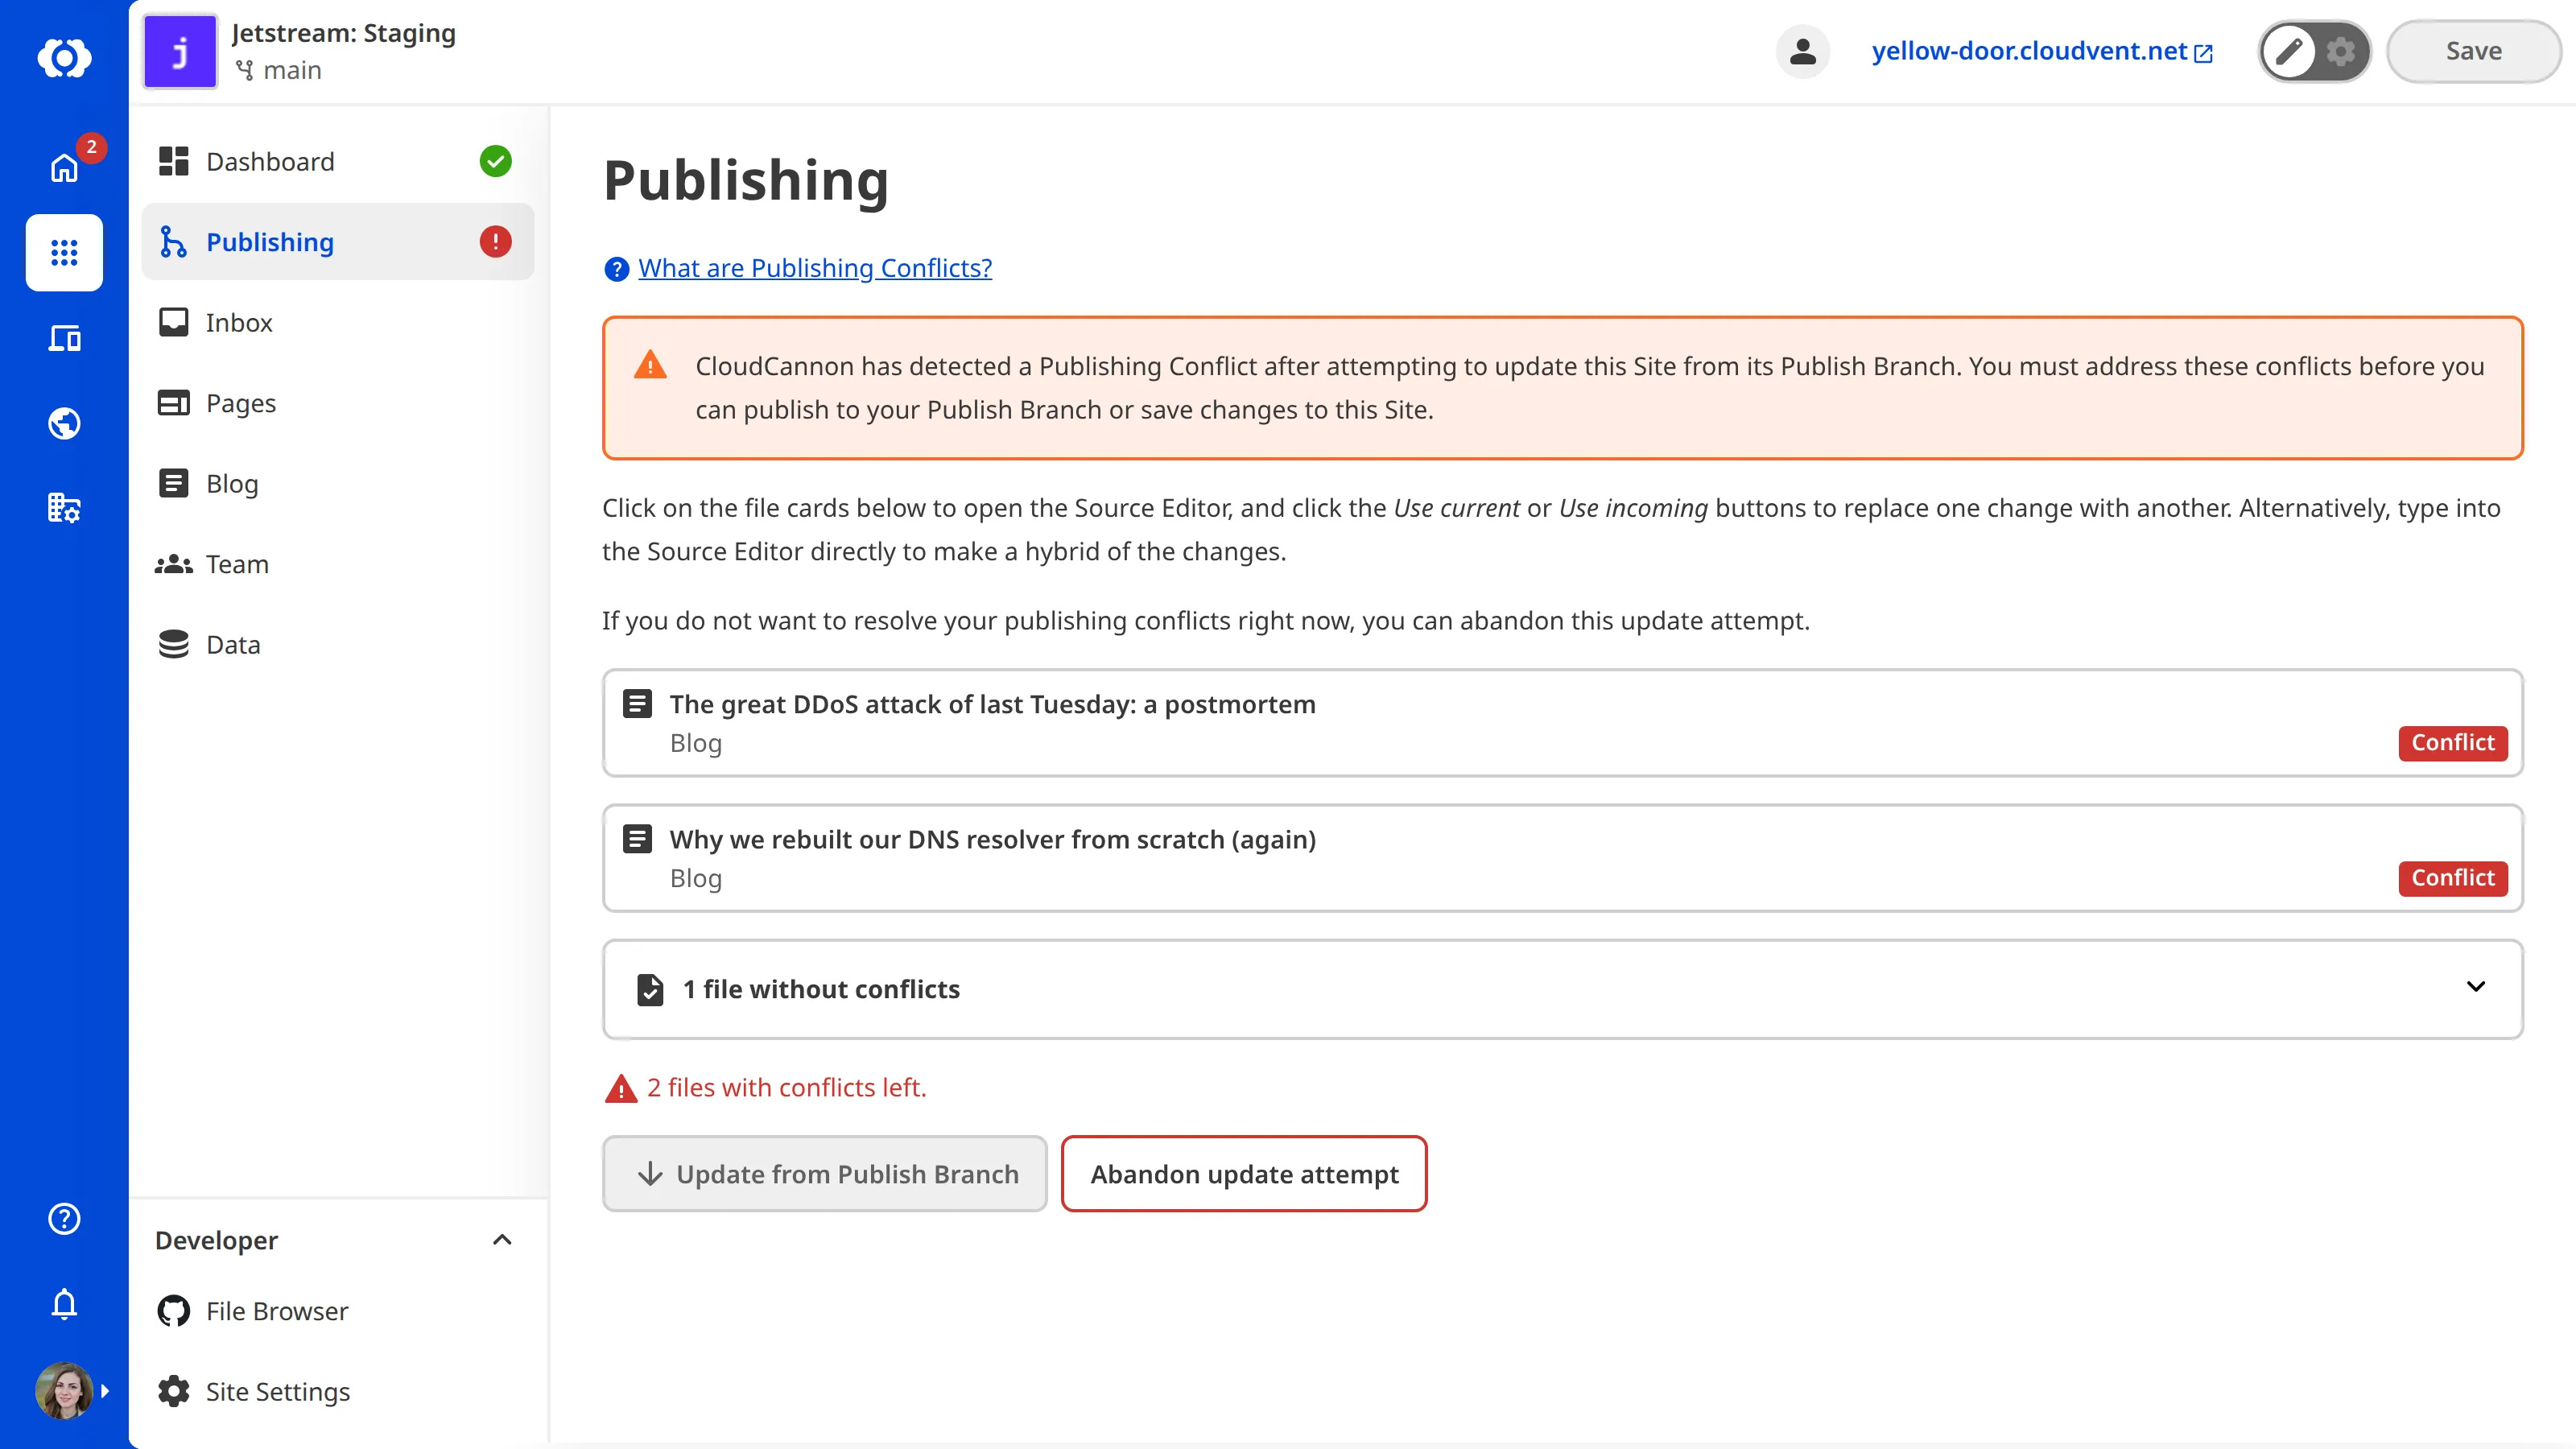Click the Jetstream site purple j icon
Image resolution: width=2576 pixels, height=1449 pixels.
180,51
